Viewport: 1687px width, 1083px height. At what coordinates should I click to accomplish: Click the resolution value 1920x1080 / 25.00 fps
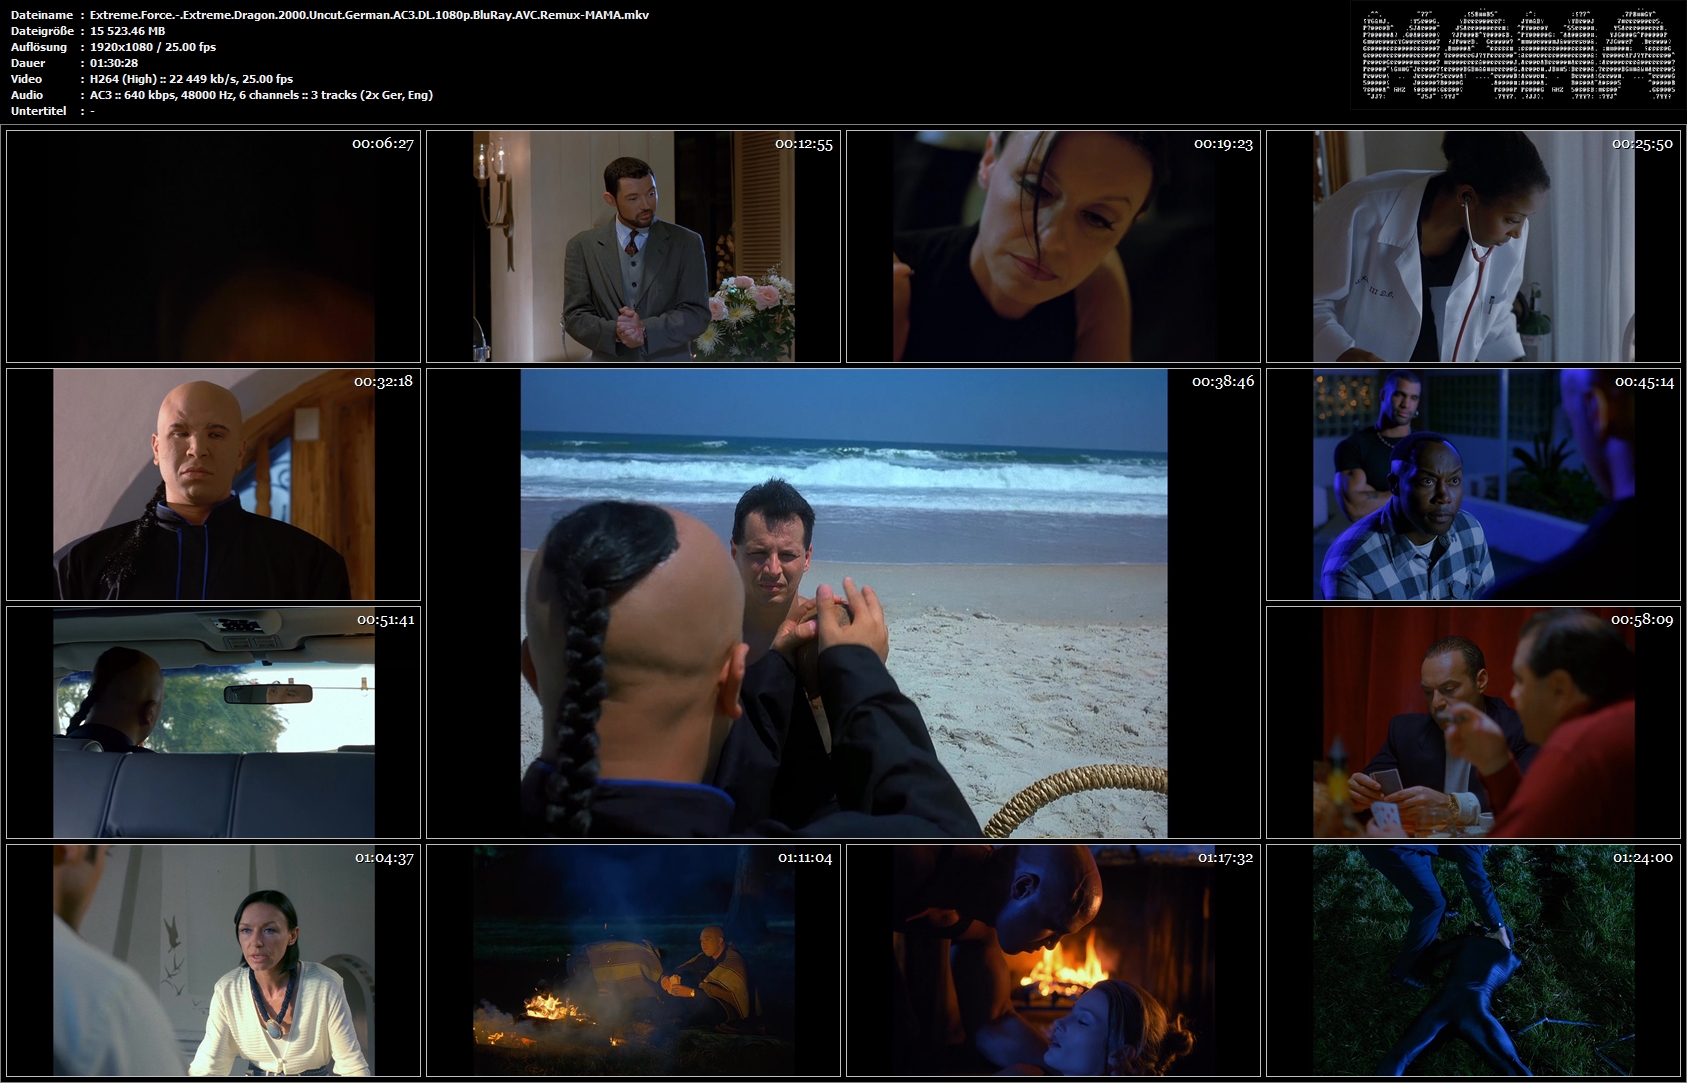point(153,47)
